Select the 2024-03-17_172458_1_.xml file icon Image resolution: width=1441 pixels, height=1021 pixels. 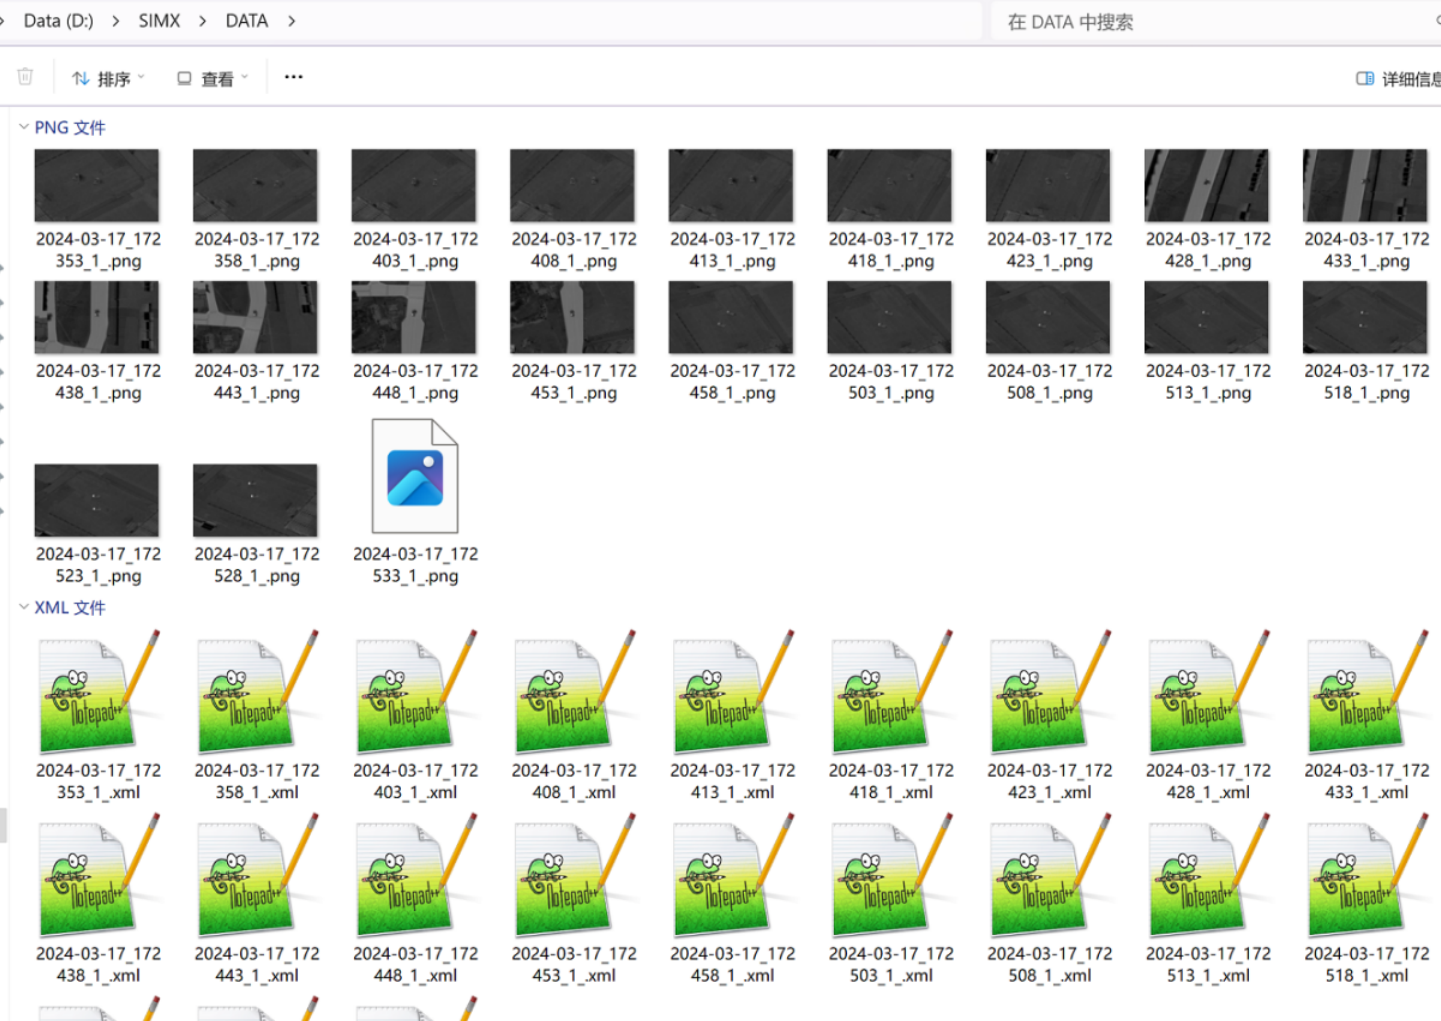coord(731,876)
